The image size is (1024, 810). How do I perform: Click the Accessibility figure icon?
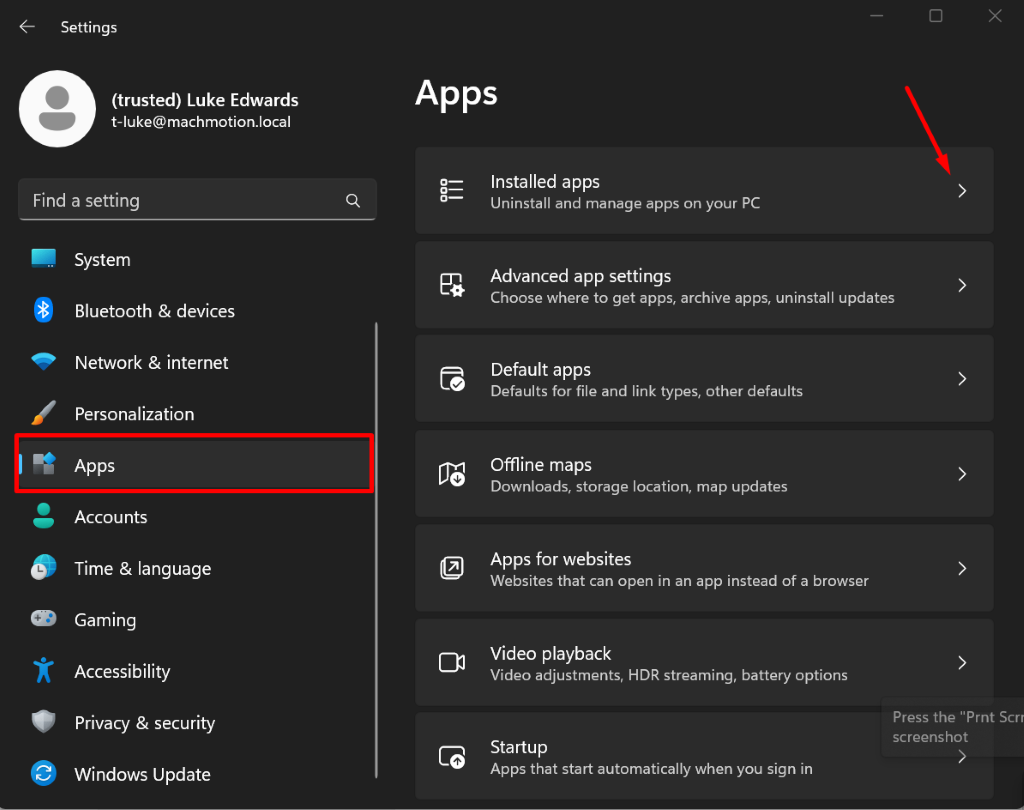click(x=43, y=671)
